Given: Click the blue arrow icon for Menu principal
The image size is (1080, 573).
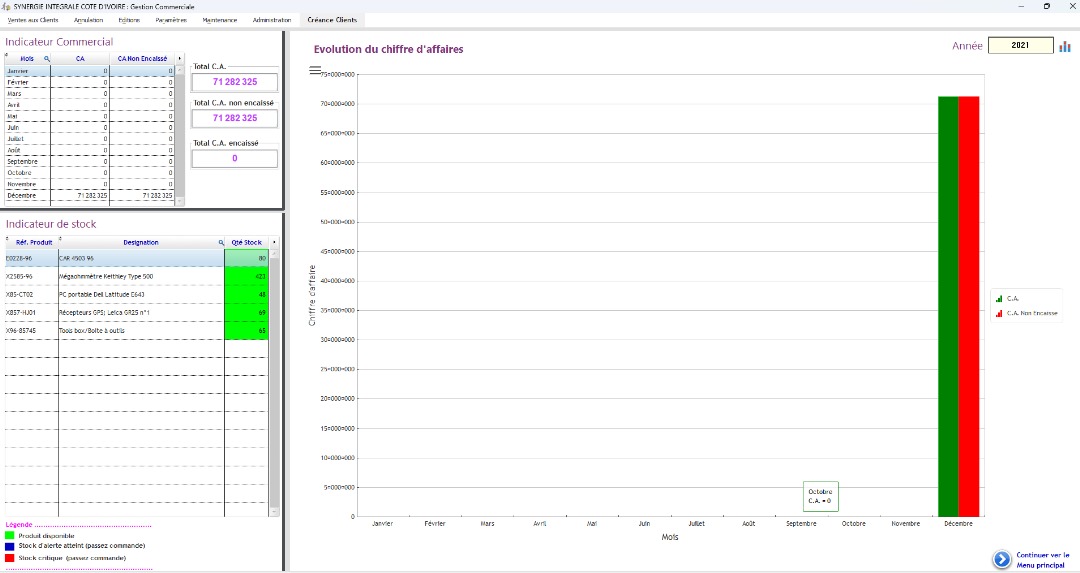Looking at the screenshot, I should [1001, 560].
